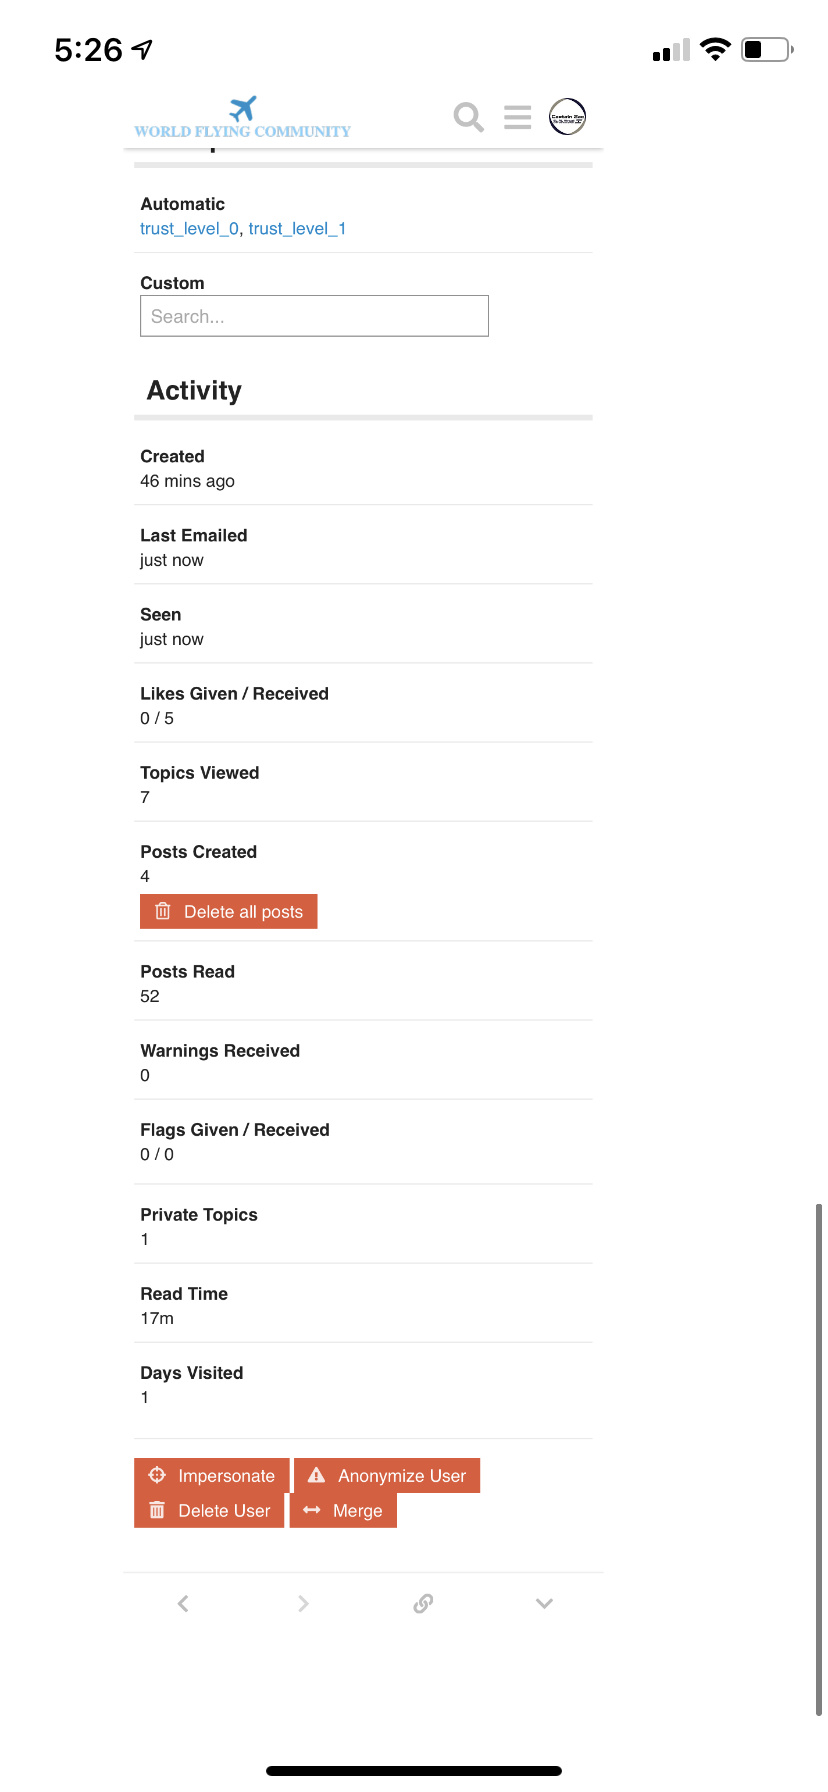Open the hamburger menu icon
Screen dimensions: 828x1792
point(517,117)
